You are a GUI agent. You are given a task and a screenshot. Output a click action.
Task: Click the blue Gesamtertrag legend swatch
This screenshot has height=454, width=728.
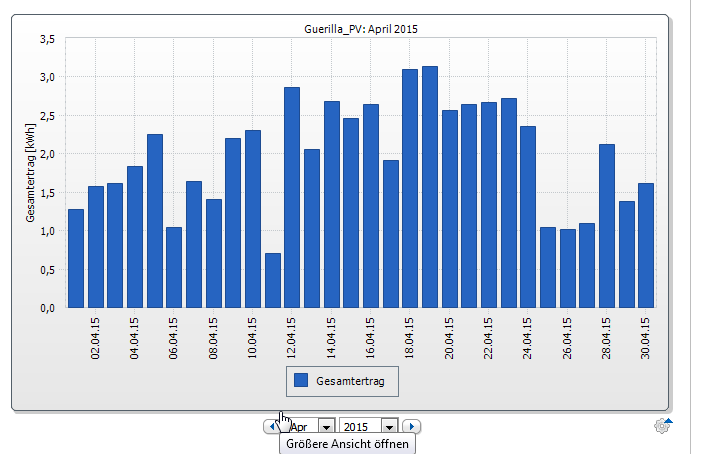tap(300, 381)
